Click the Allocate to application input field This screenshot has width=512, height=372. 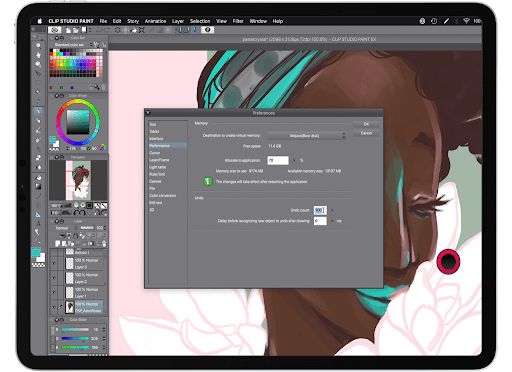click(x=278, y=160)
